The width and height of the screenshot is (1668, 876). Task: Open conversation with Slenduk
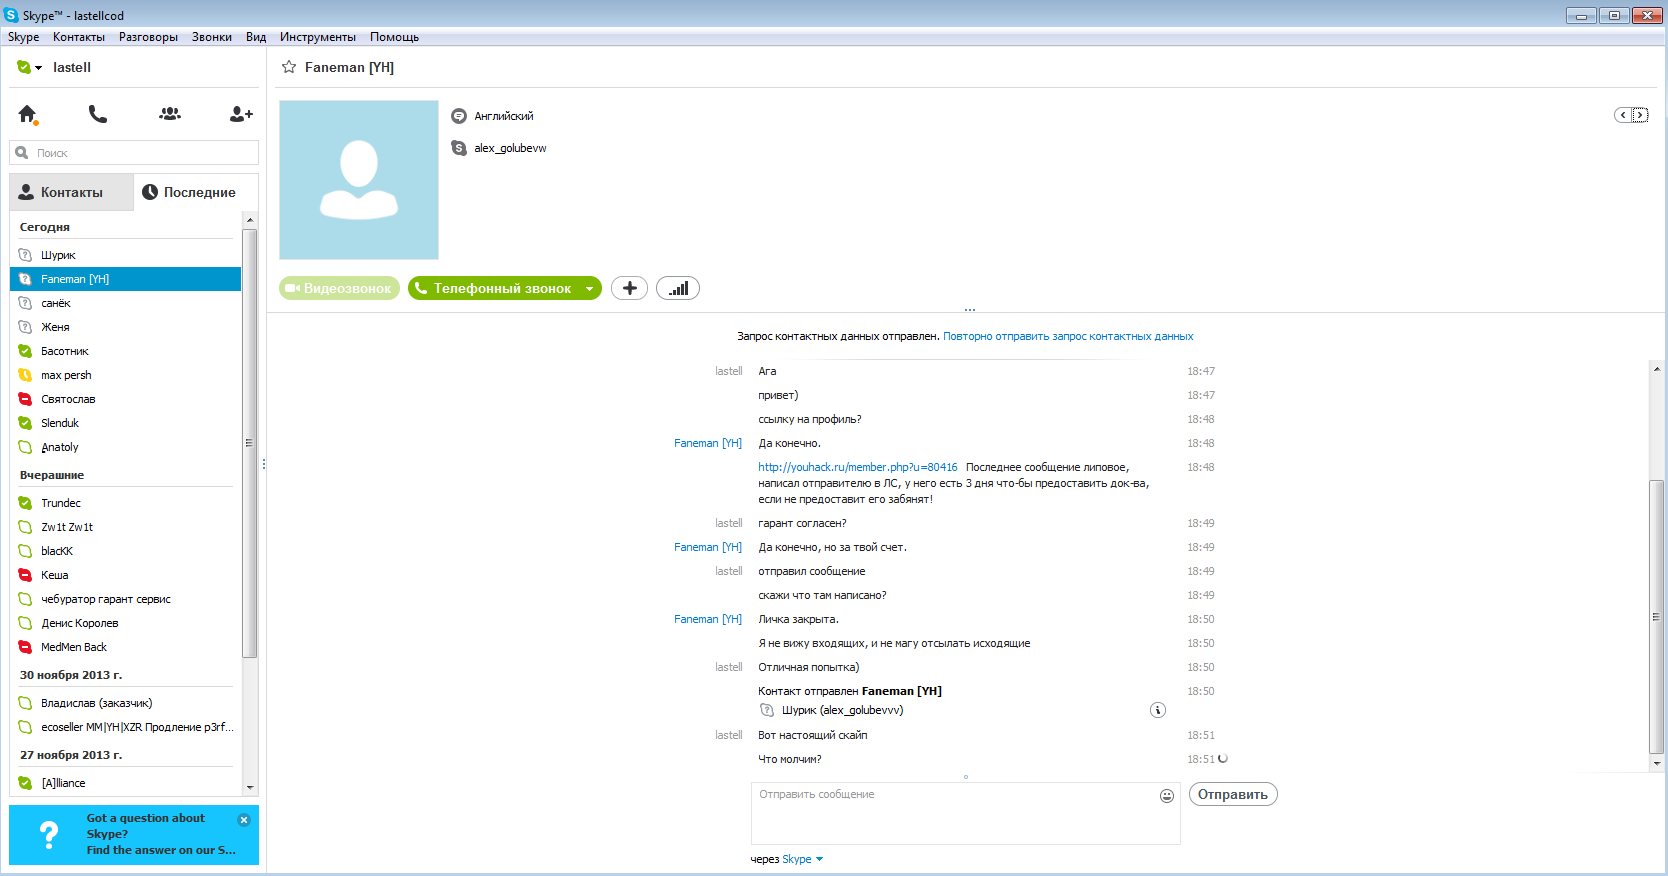tap(126, 423)
